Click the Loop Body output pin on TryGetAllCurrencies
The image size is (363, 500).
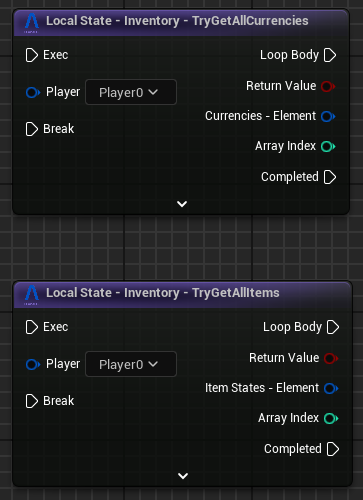[x=330, y=55]
